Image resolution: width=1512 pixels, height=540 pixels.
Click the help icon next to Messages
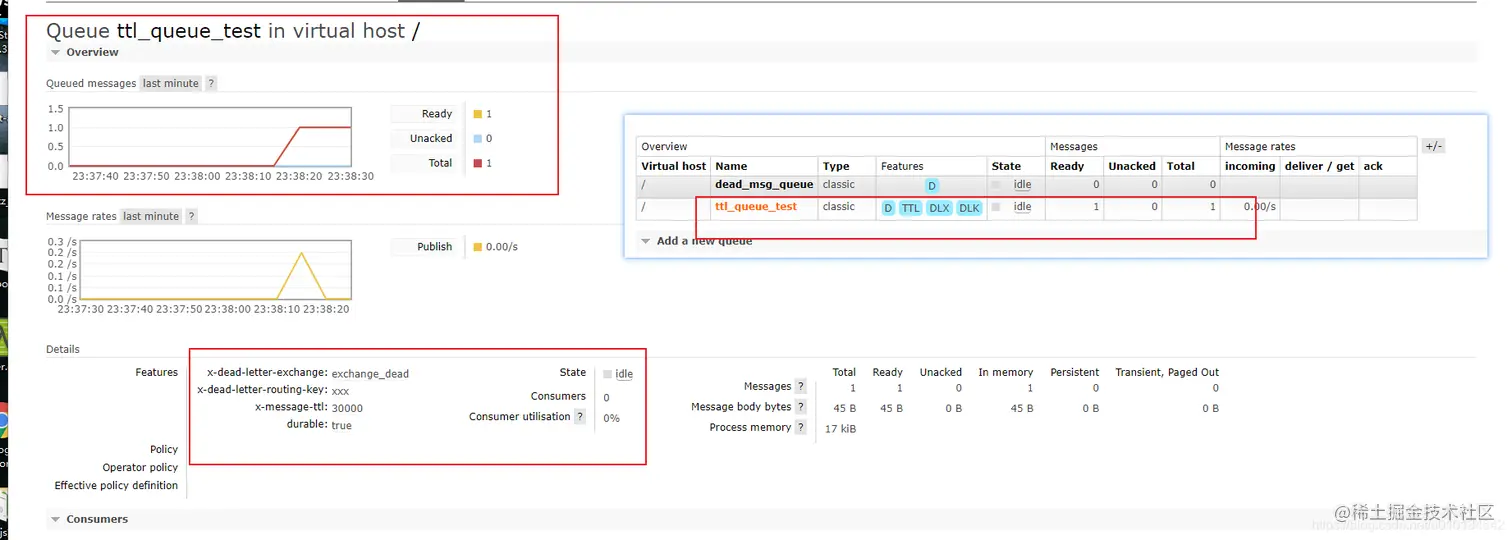coord(800,386)
